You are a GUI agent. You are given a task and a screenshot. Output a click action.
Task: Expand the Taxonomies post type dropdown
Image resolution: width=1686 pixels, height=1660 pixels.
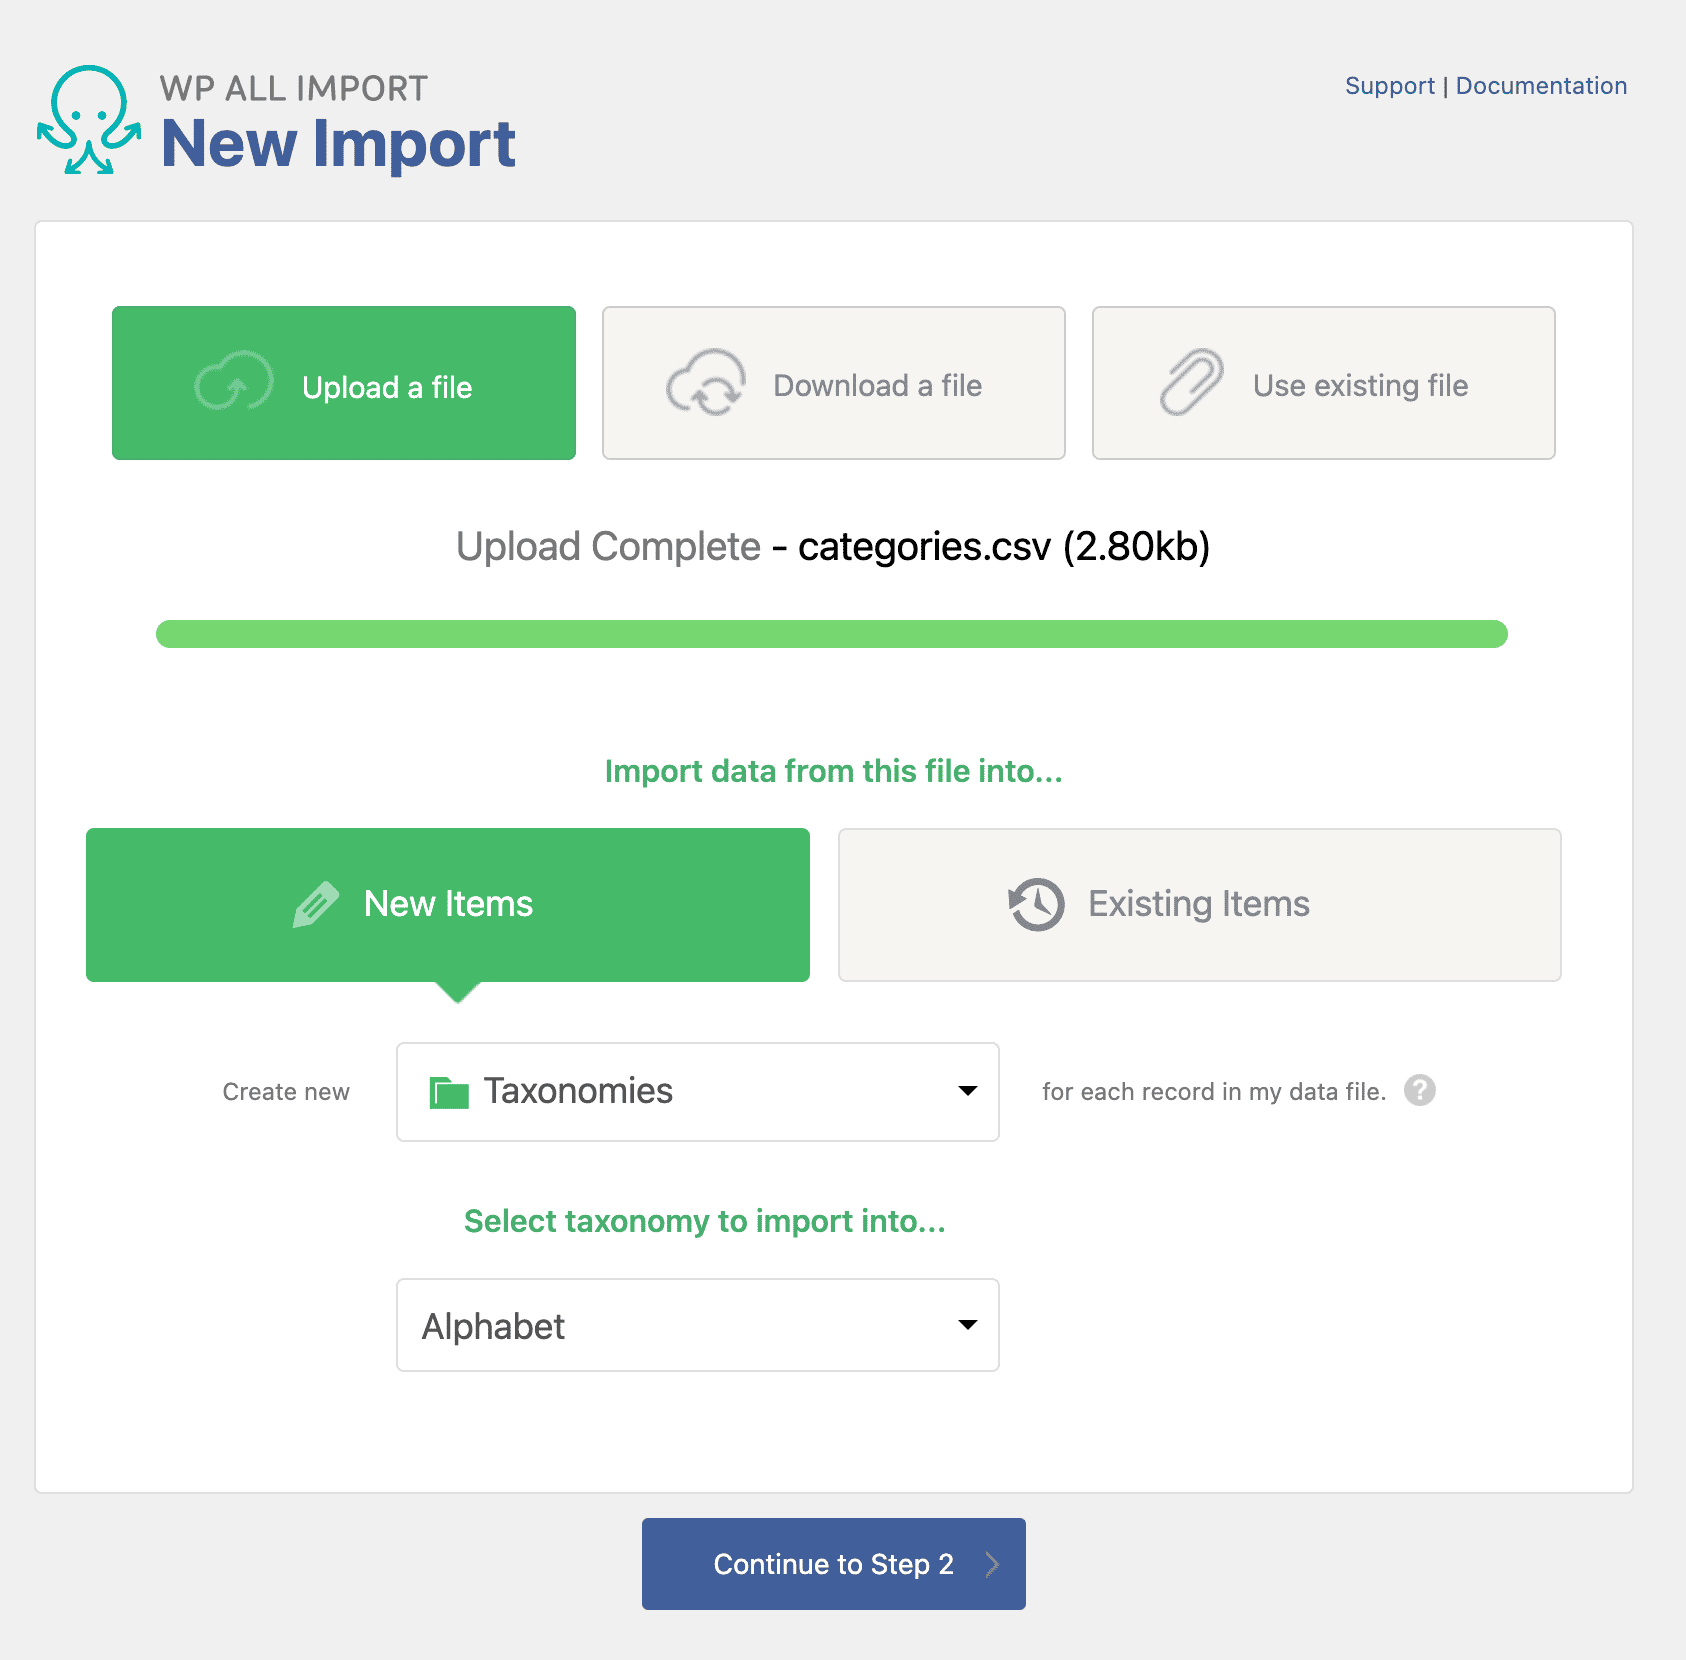(x=697, y=1091)
